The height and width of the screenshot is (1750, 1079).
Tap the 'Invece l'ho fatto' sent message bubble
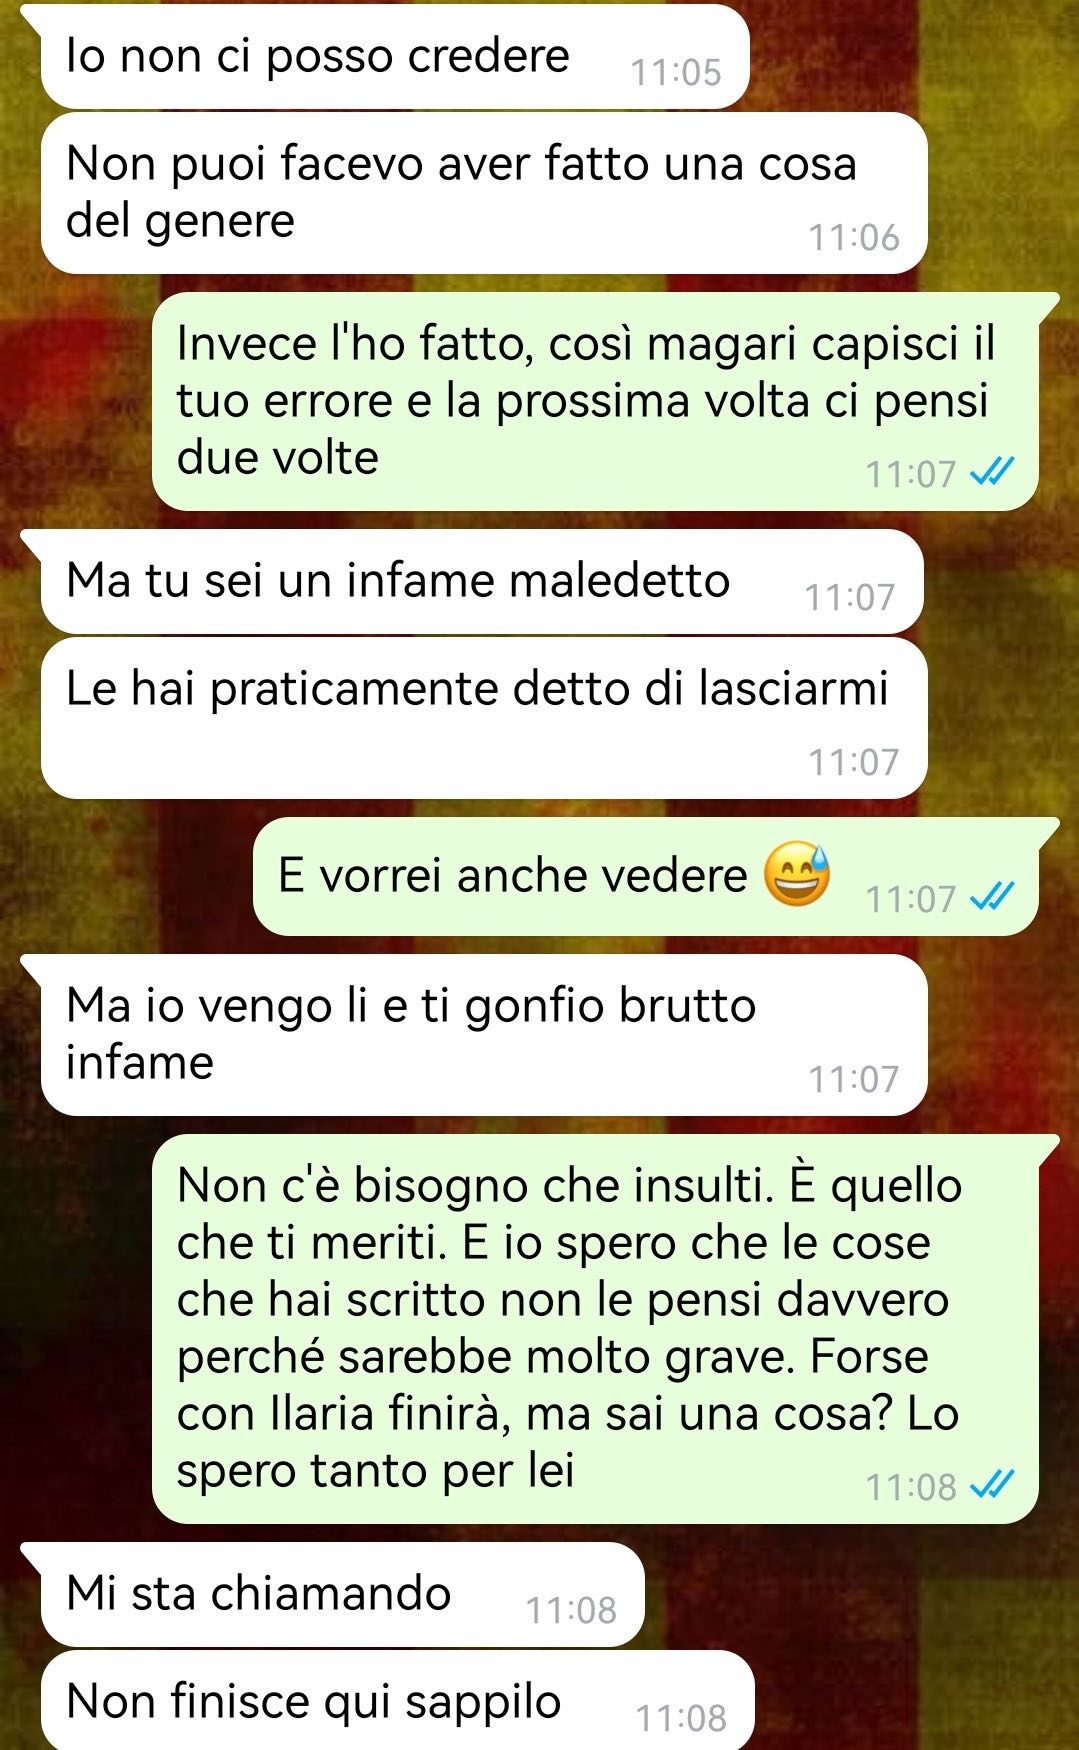[x=596, y=401]
